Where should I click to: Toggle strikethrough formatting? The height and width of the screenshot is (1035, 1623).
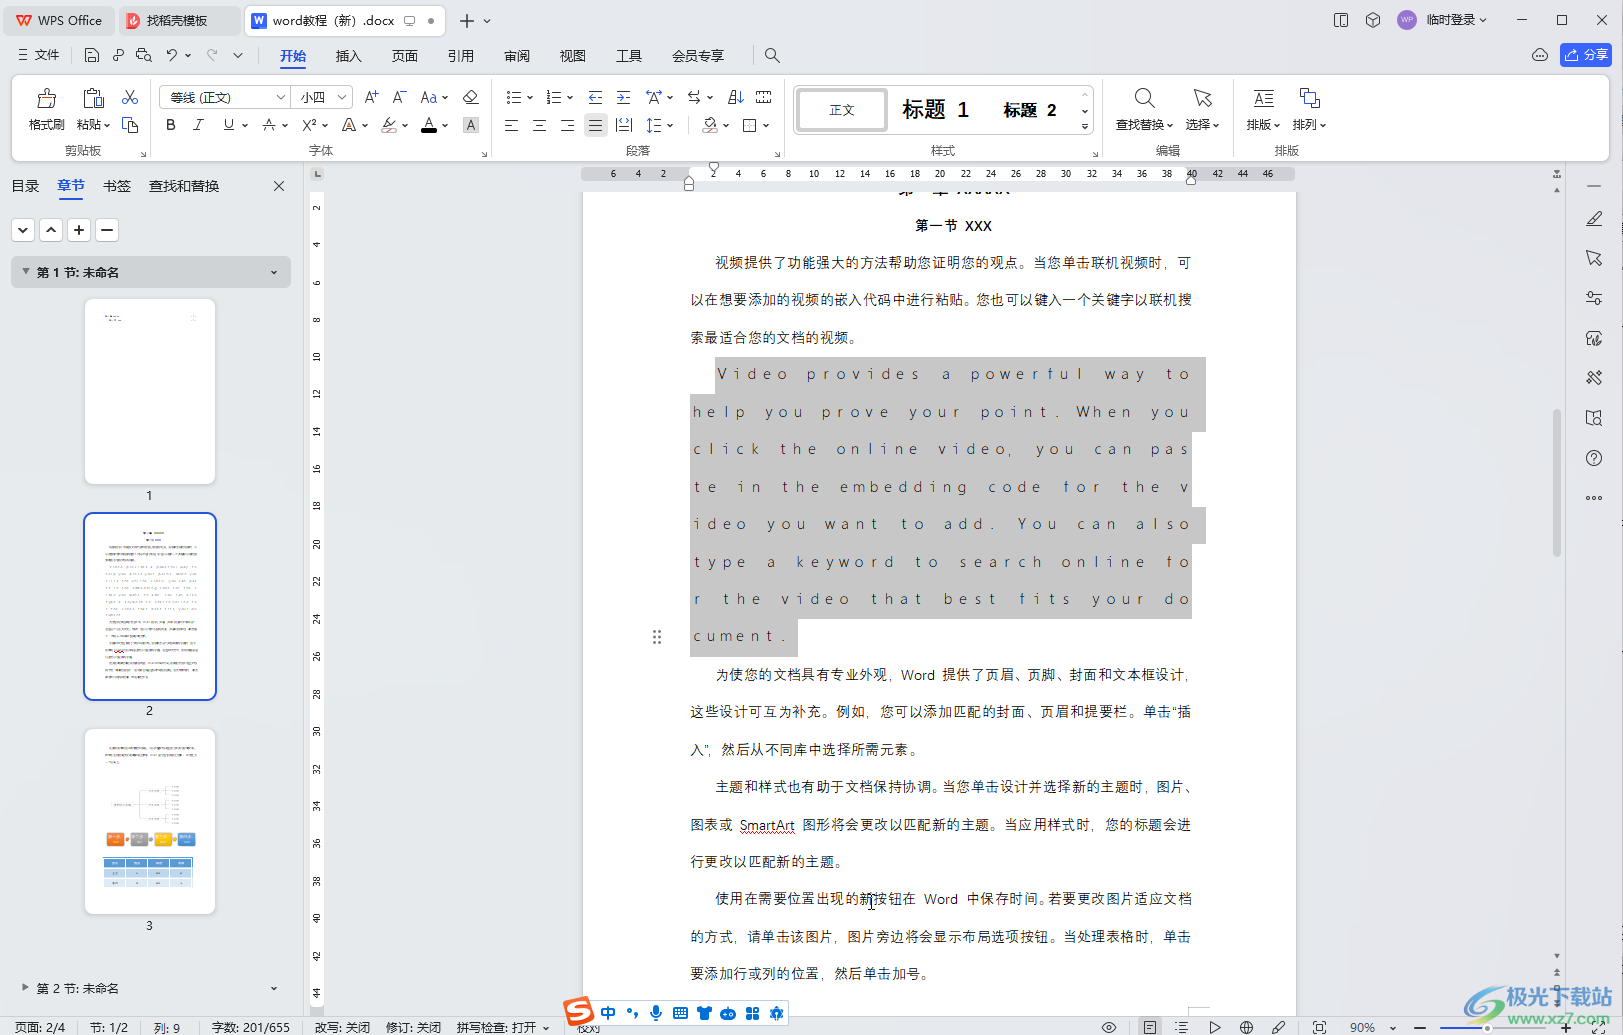[269, 125]
